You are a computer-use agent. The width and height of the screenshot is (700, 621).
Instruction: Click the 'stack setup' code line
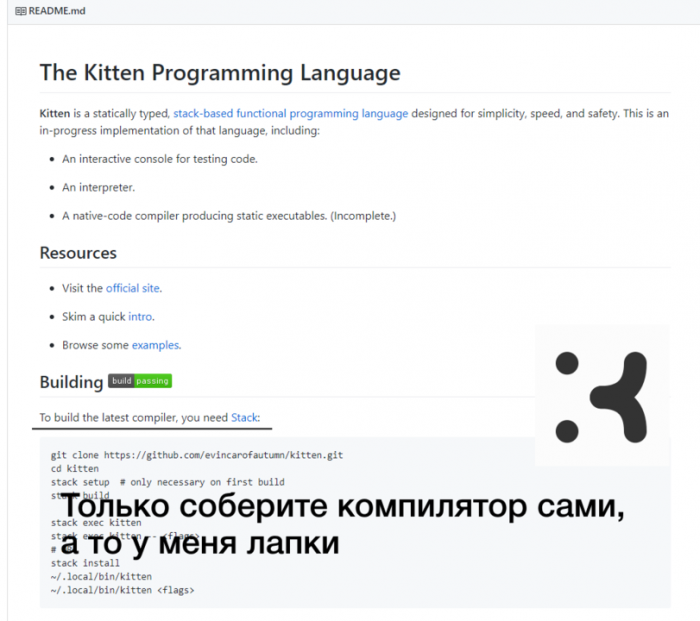(167, 482)
